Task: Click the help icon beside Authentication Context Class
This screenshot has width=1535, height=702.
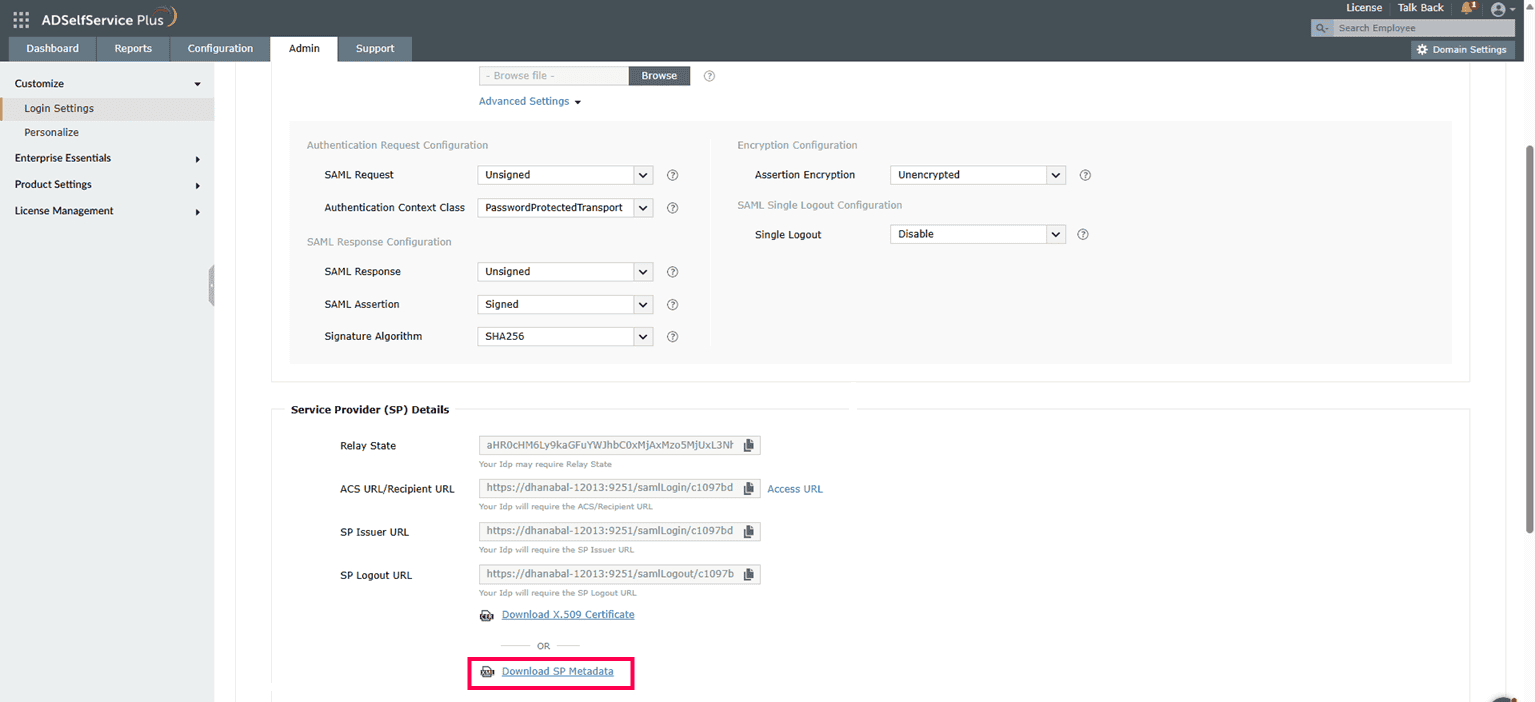Action: [672, 208]
